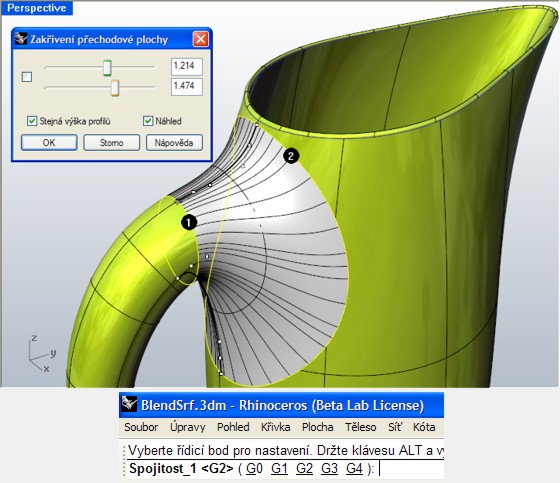Toggle the lock checkbox beside the sliders
This screenshot has width=560, height=483.
coord(27,77)
